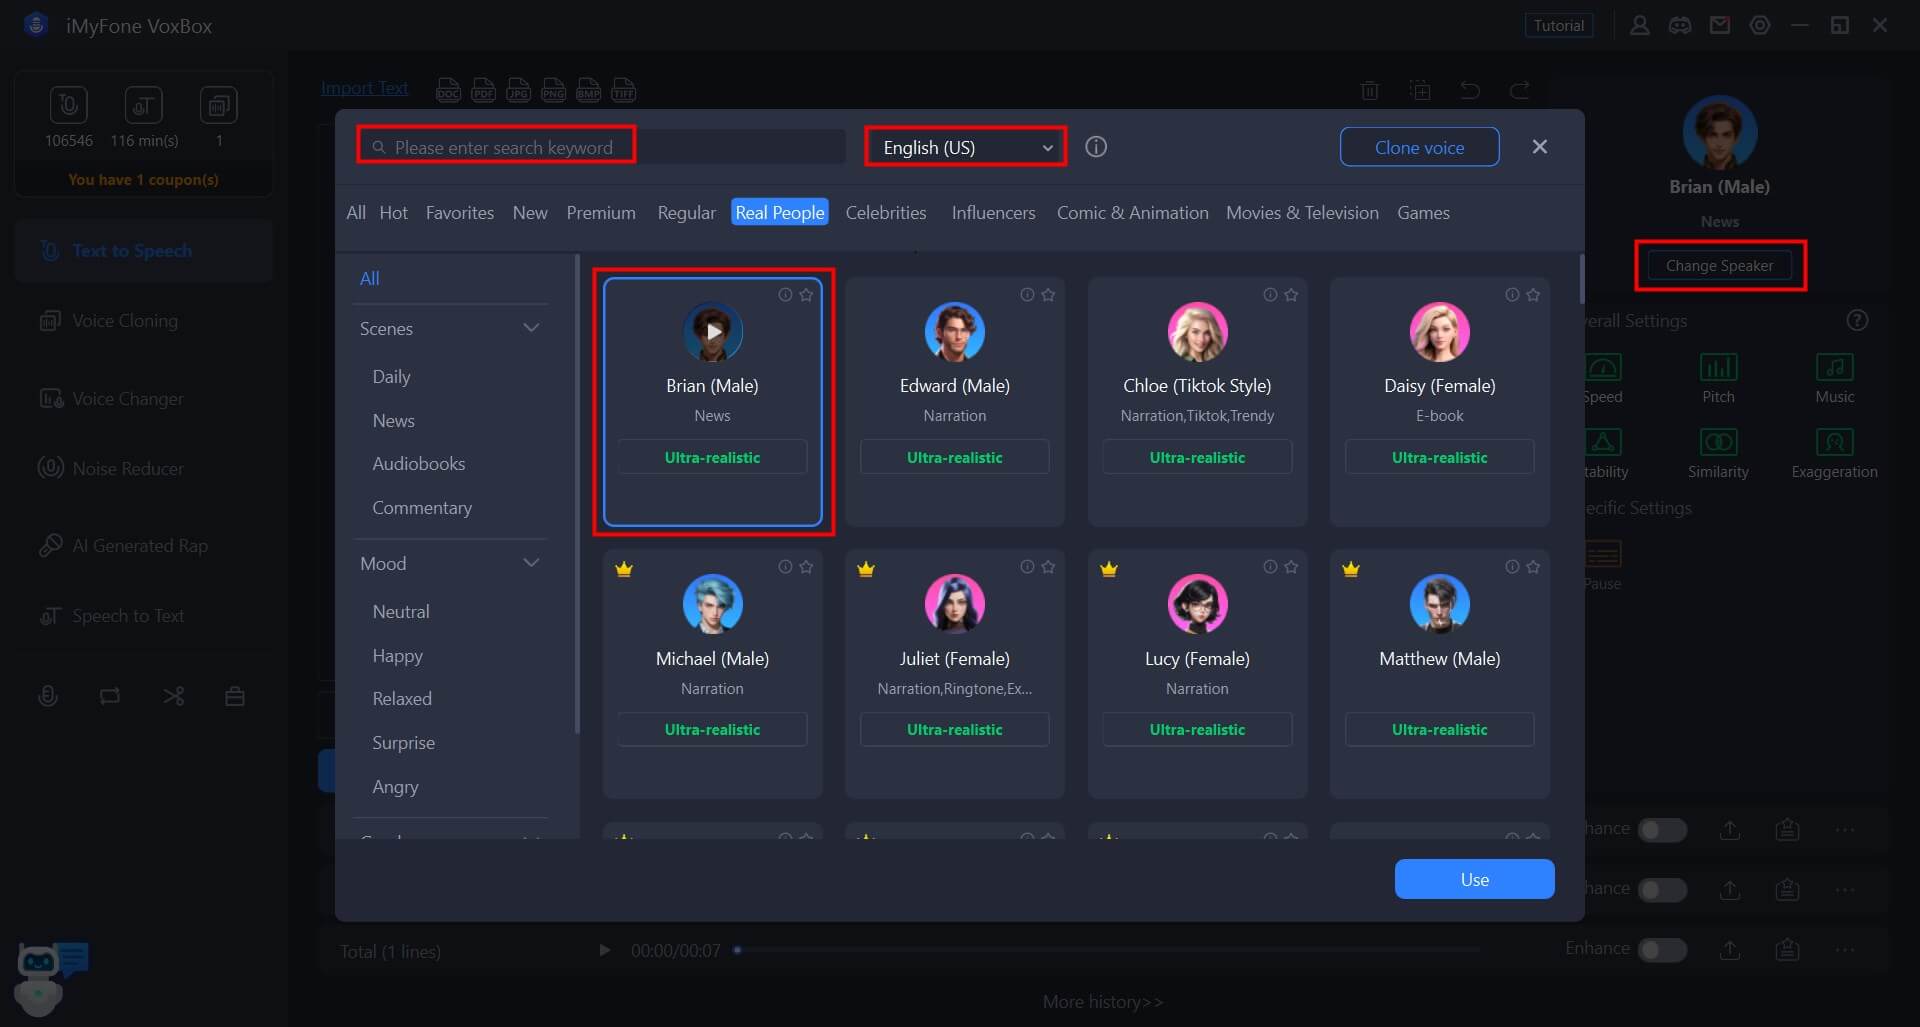Close the voice selection dialog
Image resolution: width=1920 pixels, height=1027 pixels.
(x=1540, y=147)
